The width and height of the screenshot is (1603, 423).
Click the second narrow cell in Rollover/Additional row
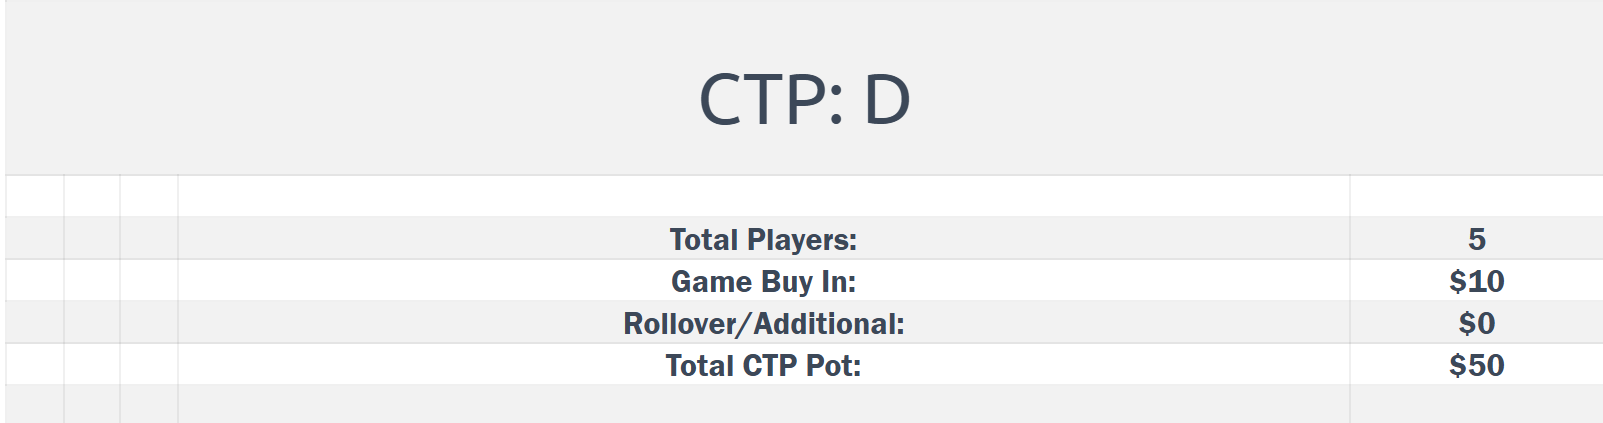coord(92,323)
